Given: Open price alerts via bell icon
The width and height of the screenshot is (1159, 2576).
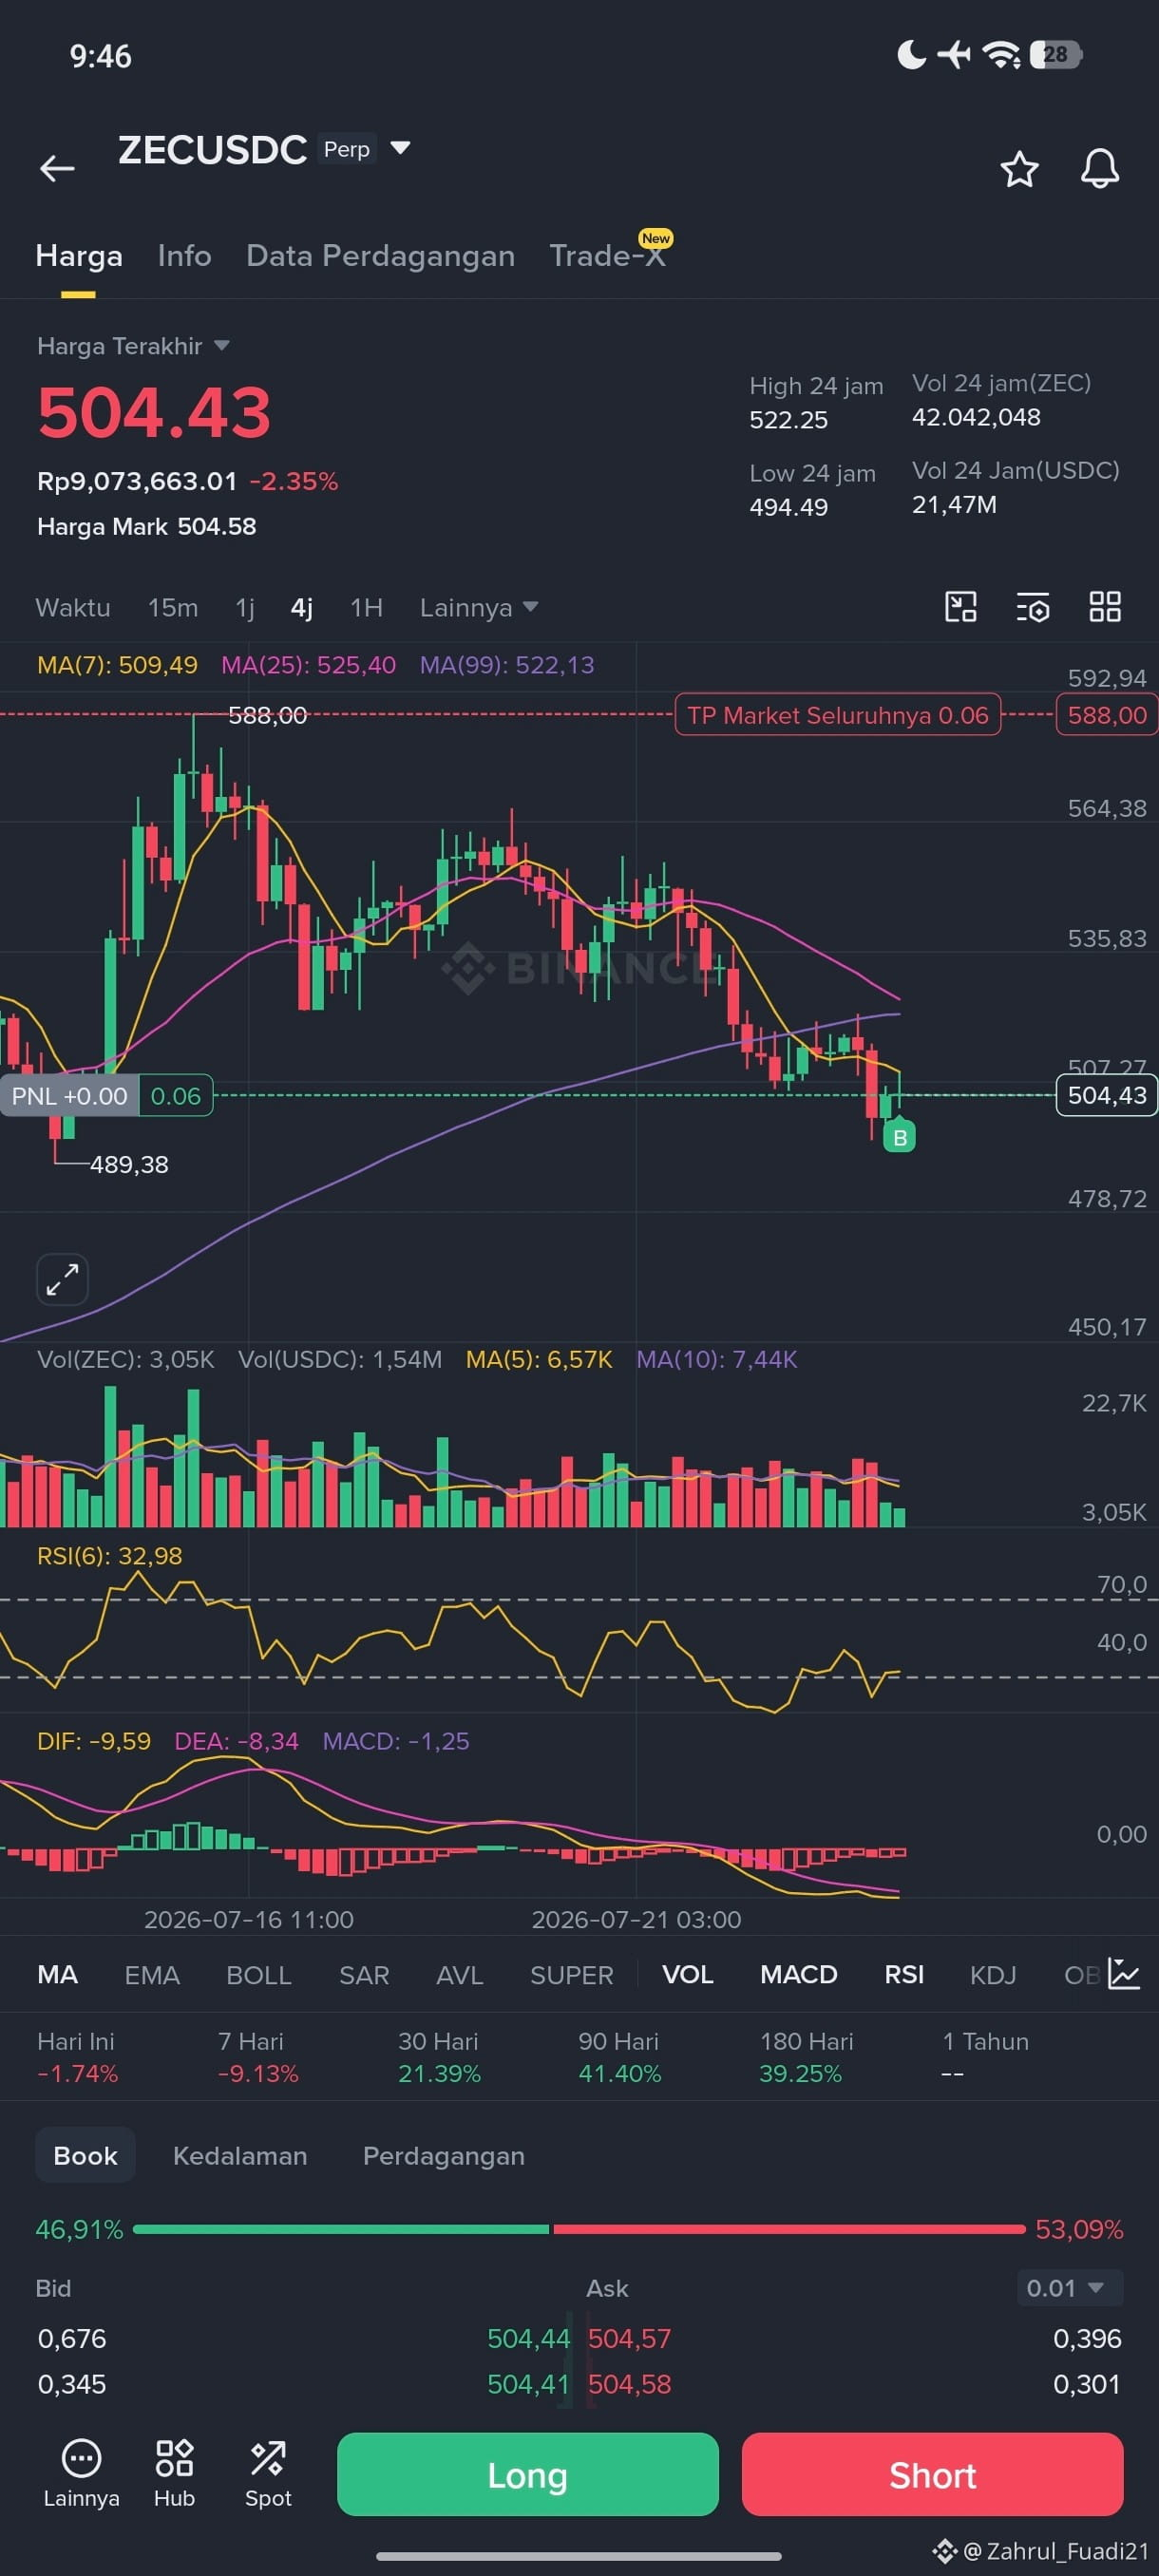Looking at the screenshot, I should pyautogui.click(x=1099, y=169).
